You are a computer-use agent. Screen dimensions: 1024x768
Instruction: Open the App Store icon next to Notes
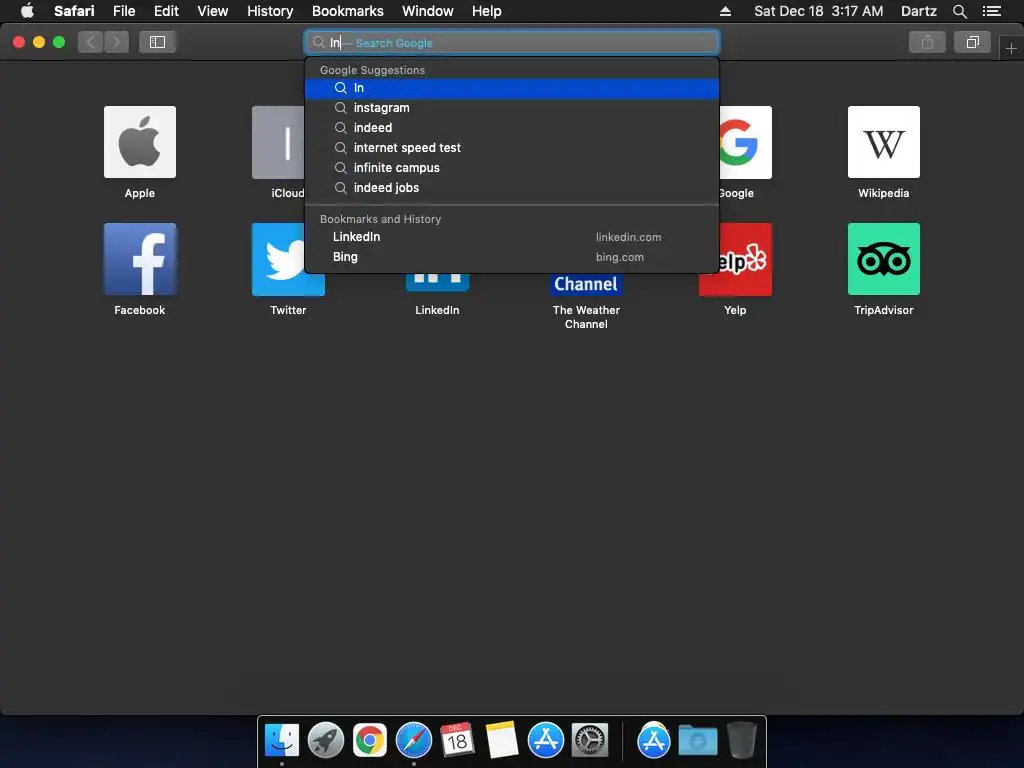tap(545, 741)
